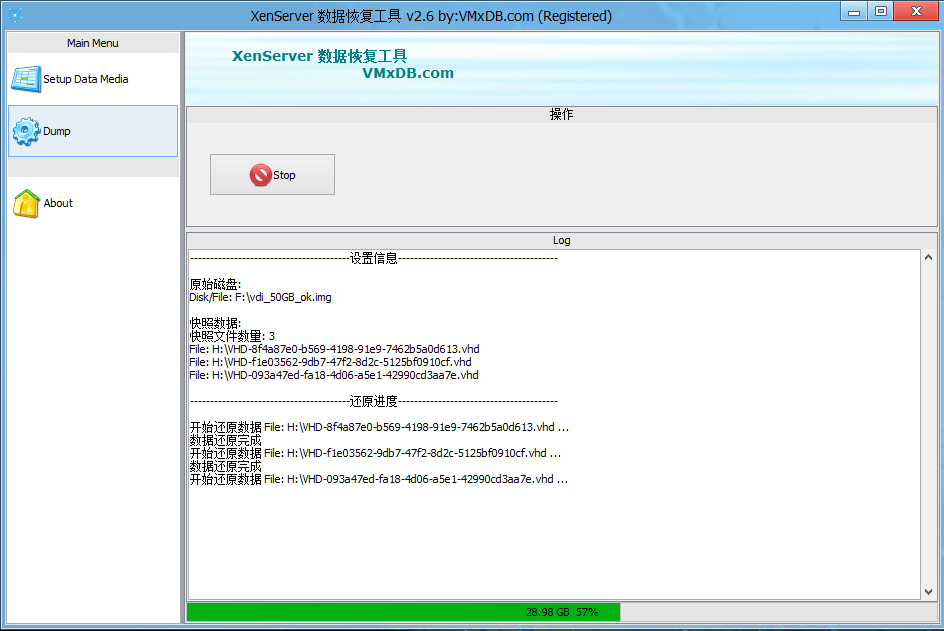This screenshot has height=631, width=944.
Task: Click the Main Menu header
Action: [93, 43]
